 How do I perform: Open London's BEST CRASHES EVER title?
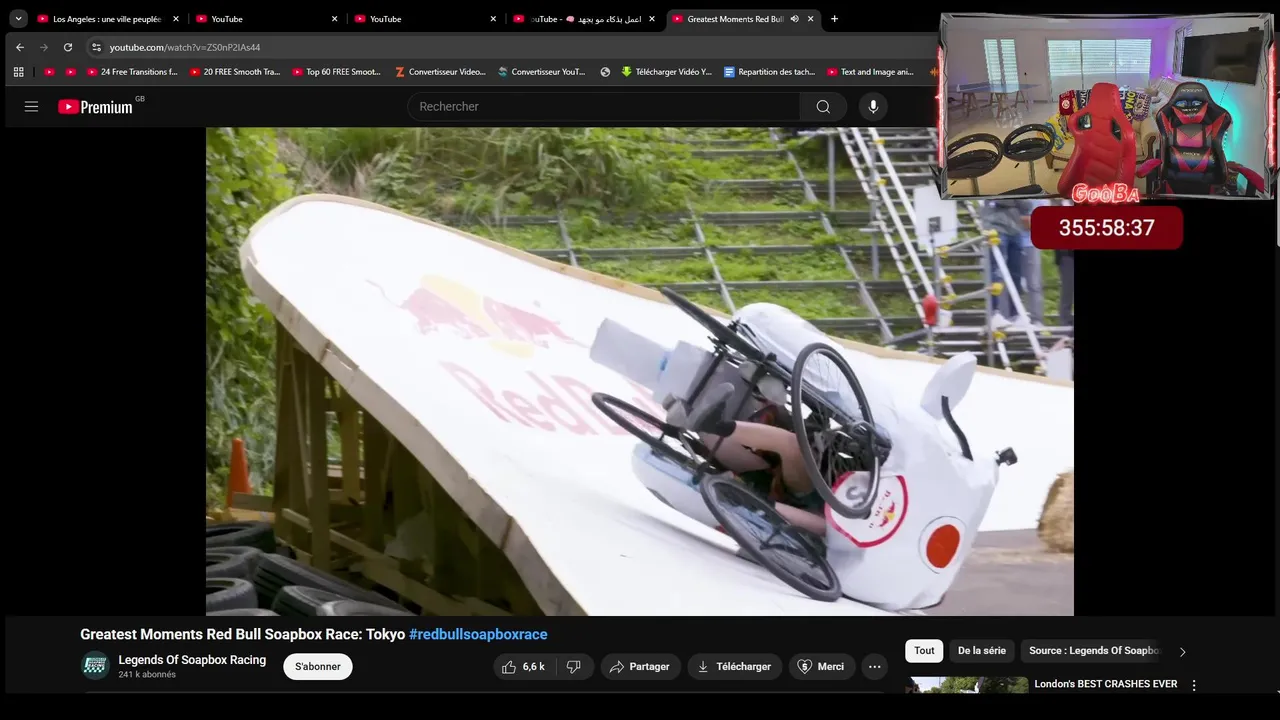[1105, 684]
